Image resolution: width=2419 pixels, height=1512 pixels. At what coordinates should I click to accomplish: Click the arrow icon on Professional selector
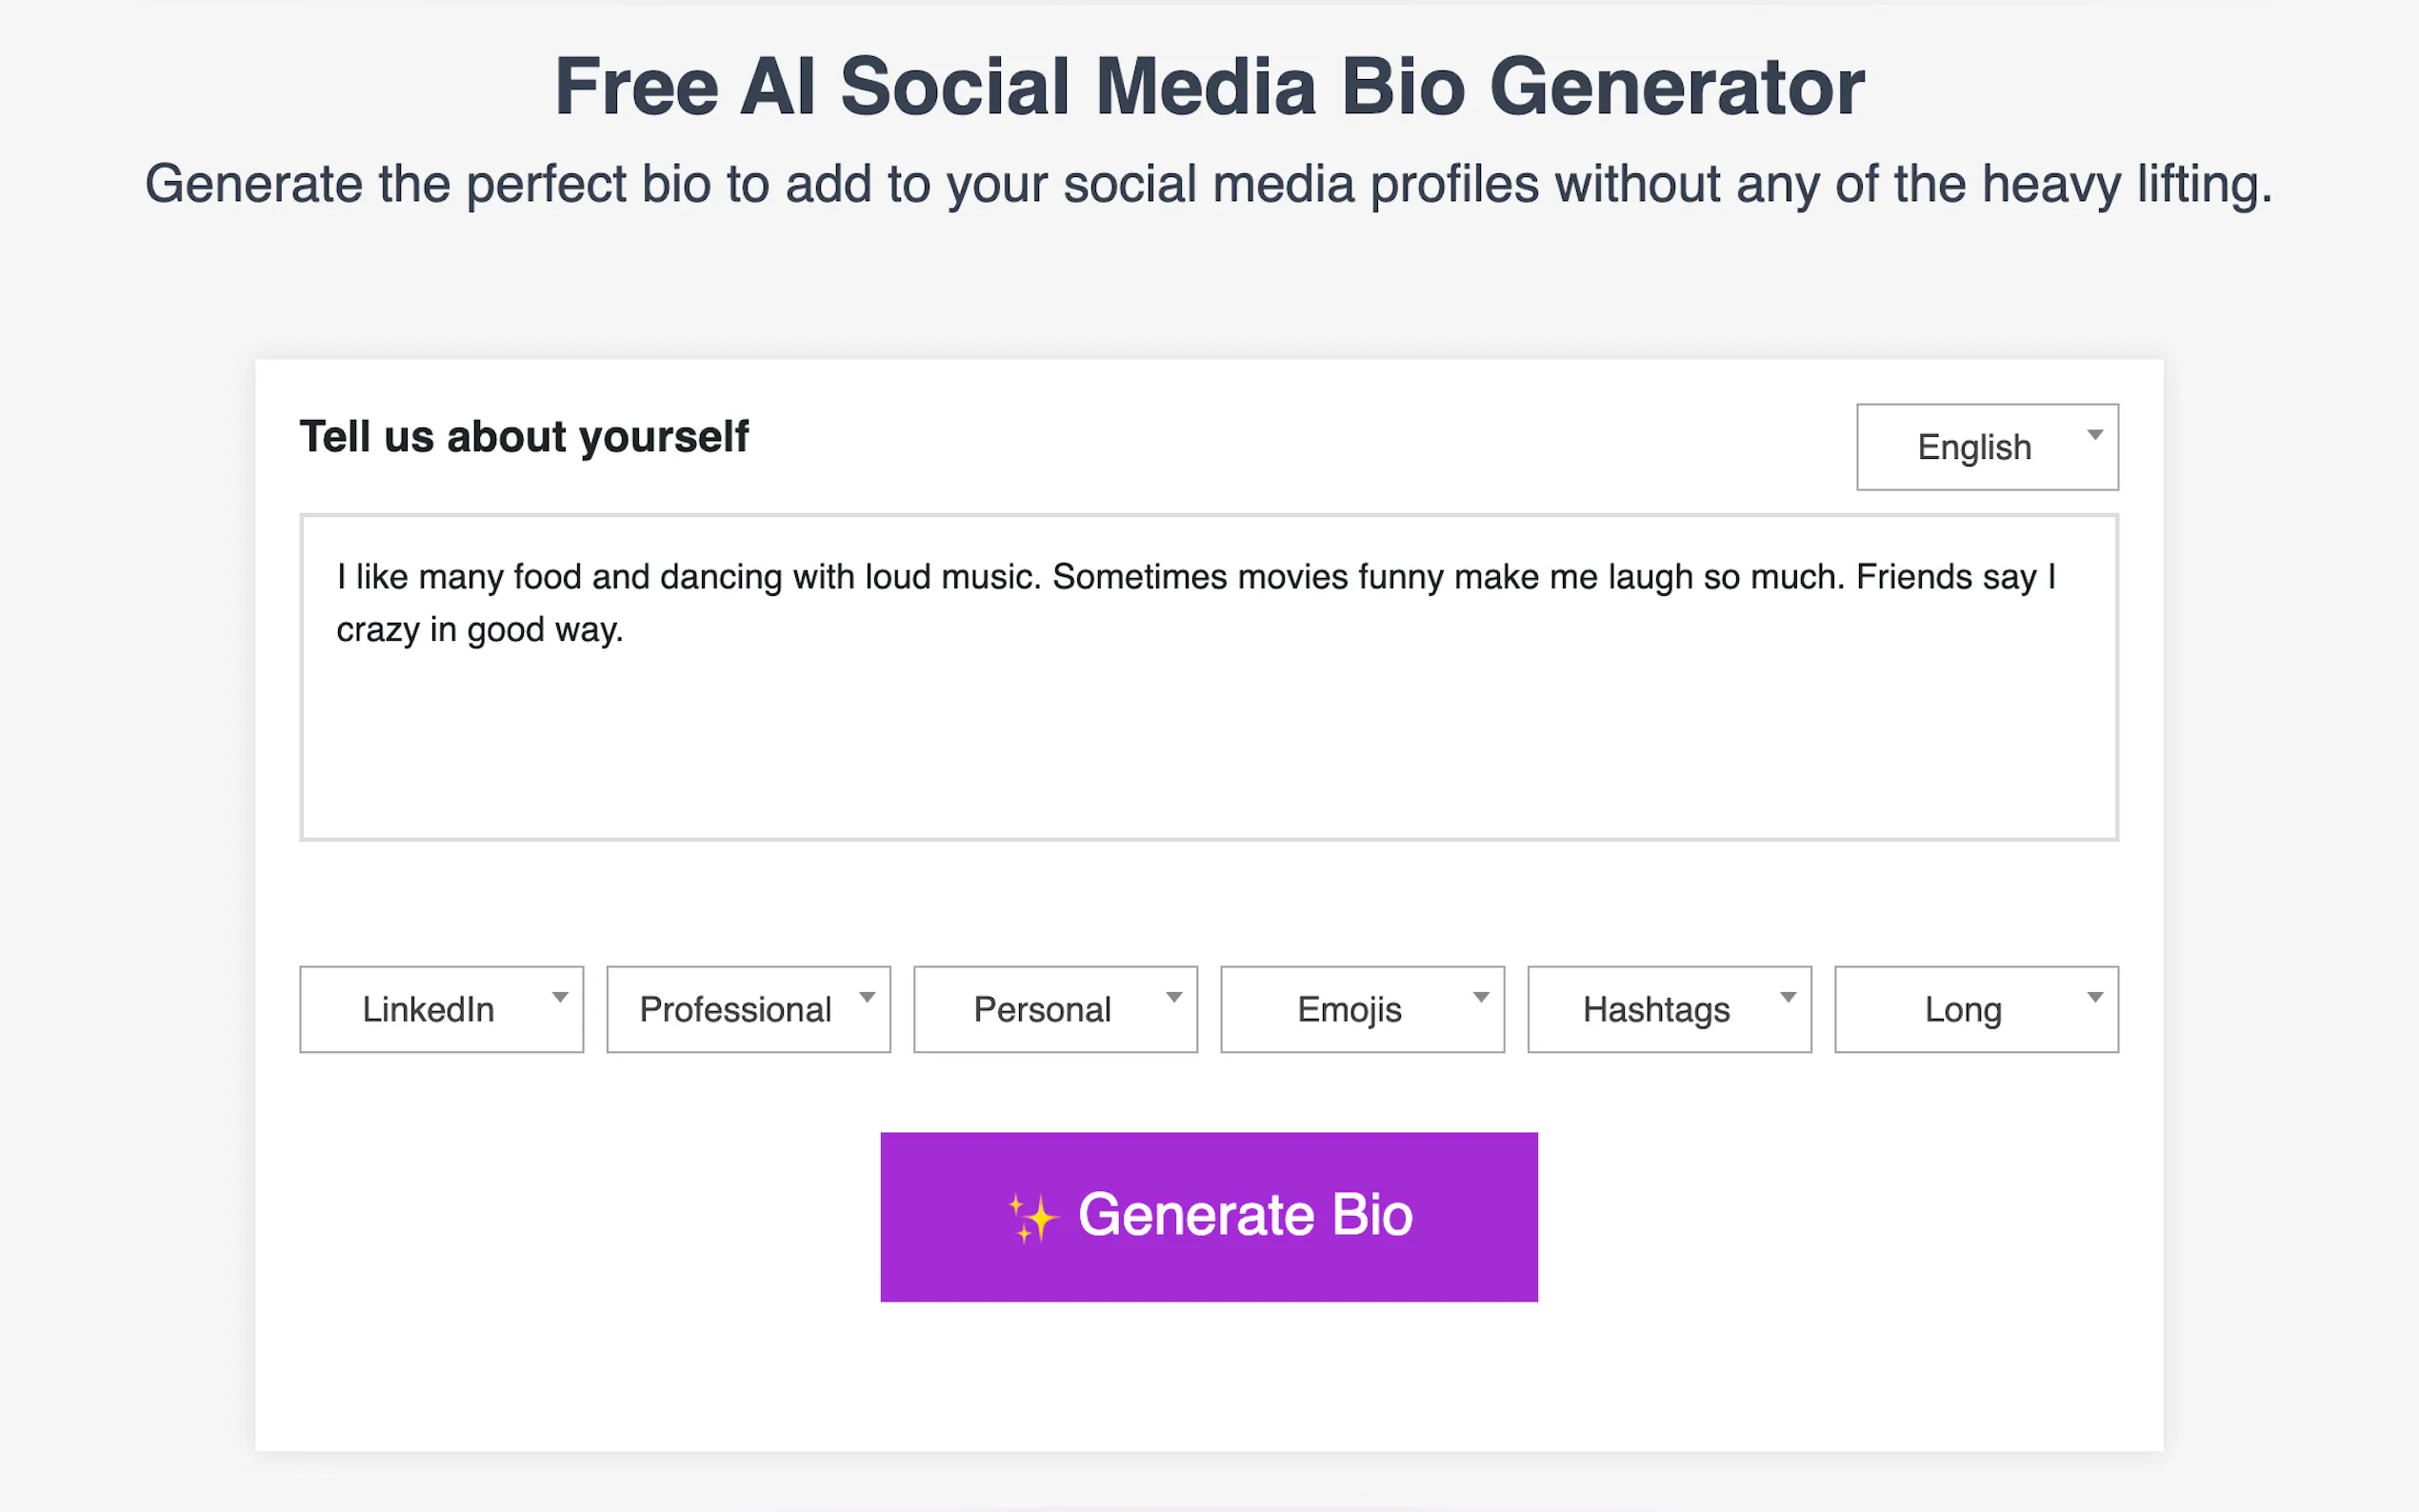(x=868, y=996)
